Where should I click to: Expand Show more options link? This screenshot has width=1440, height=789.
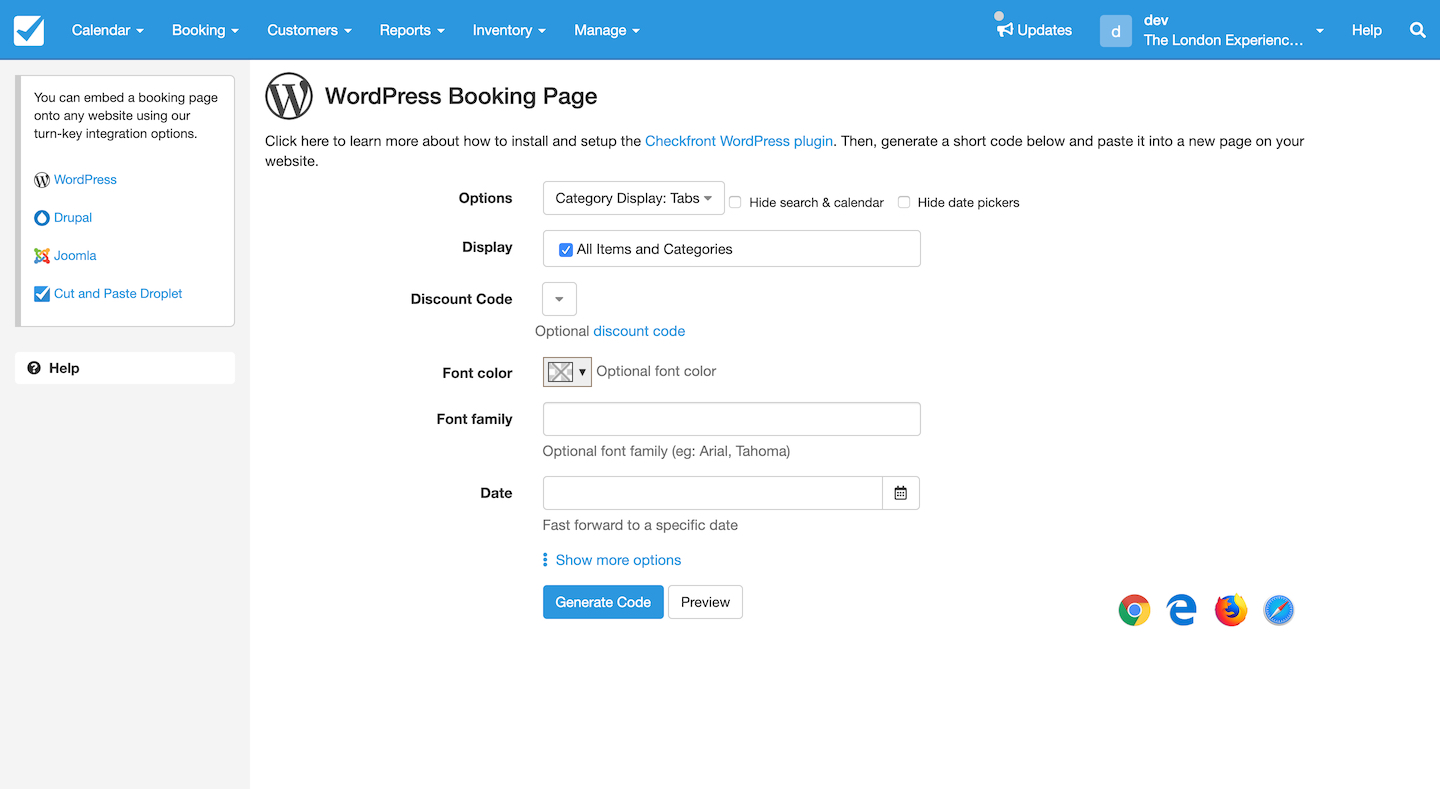coord(618,560)
